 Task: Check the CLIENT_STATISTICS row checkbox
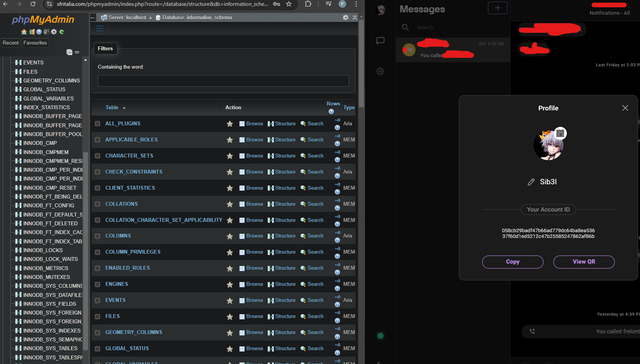[98, 188]
